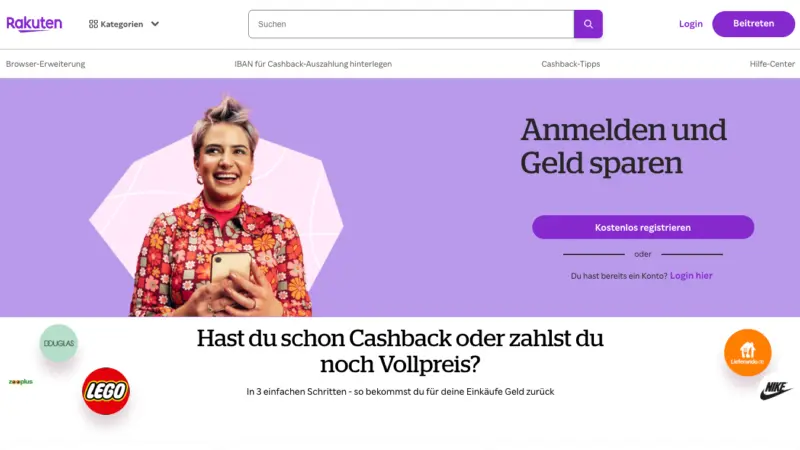
Task: Click the Kostenlos registrieren button
Action: click(x=643, y=227)
